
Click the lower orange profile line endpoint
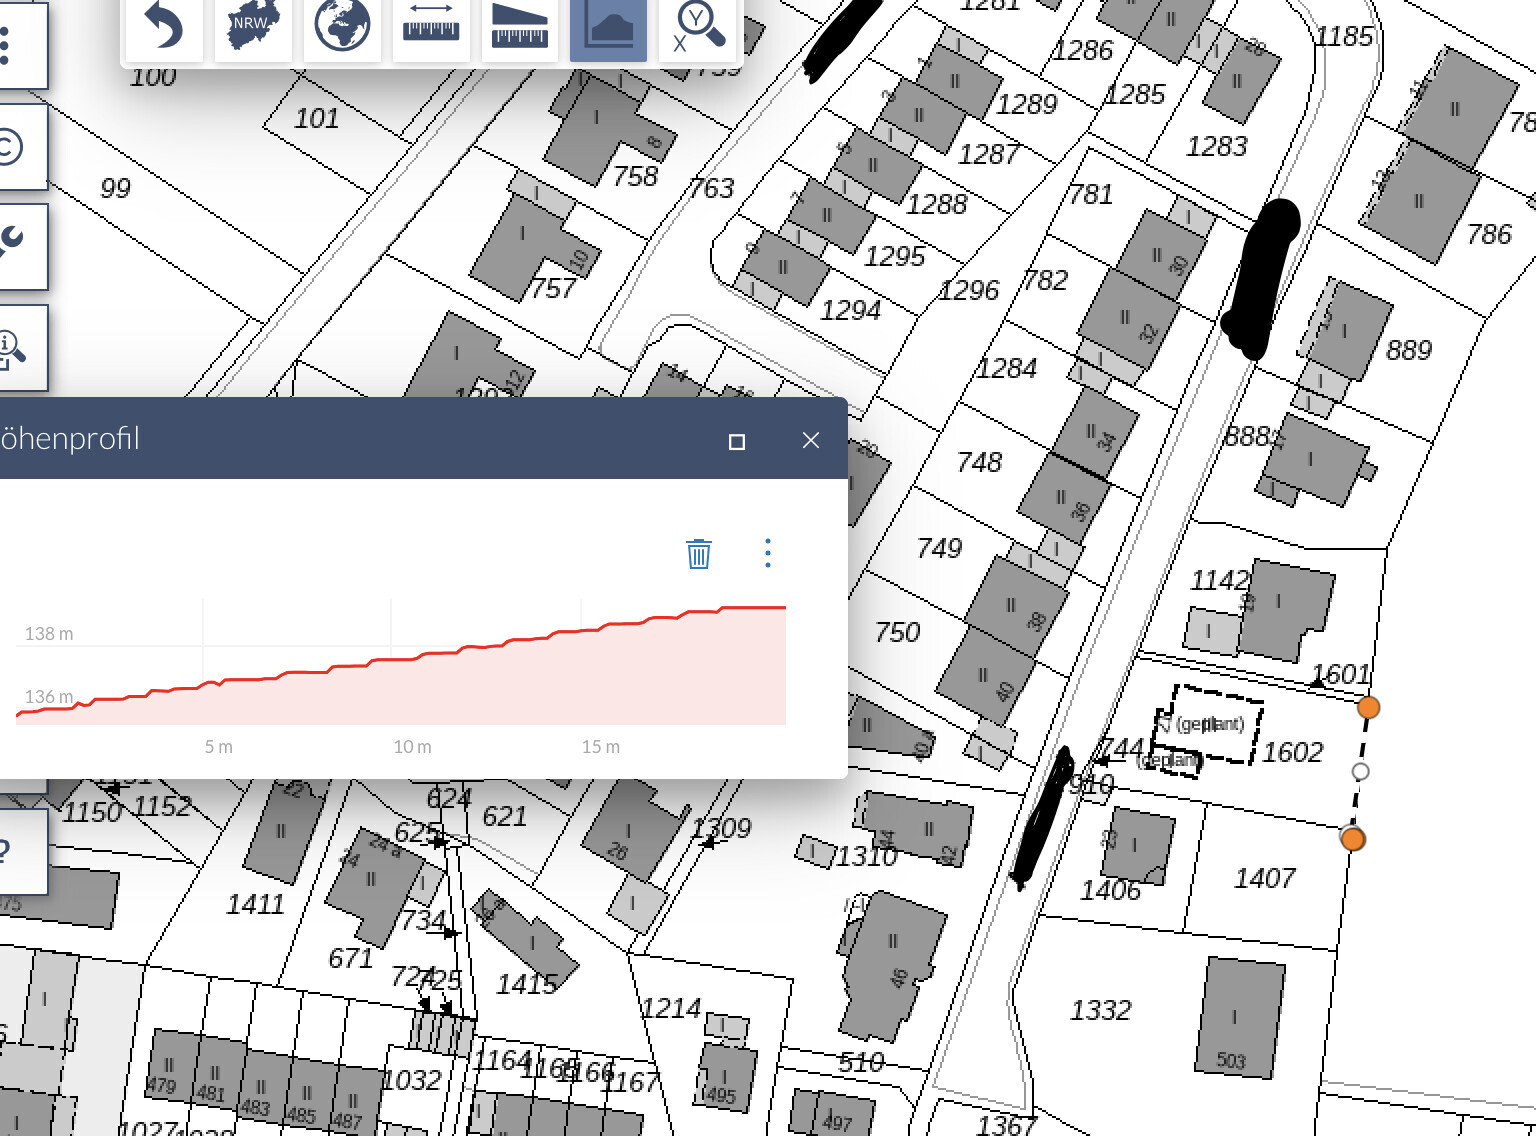pyautogui.click(x=1352, y=839)
